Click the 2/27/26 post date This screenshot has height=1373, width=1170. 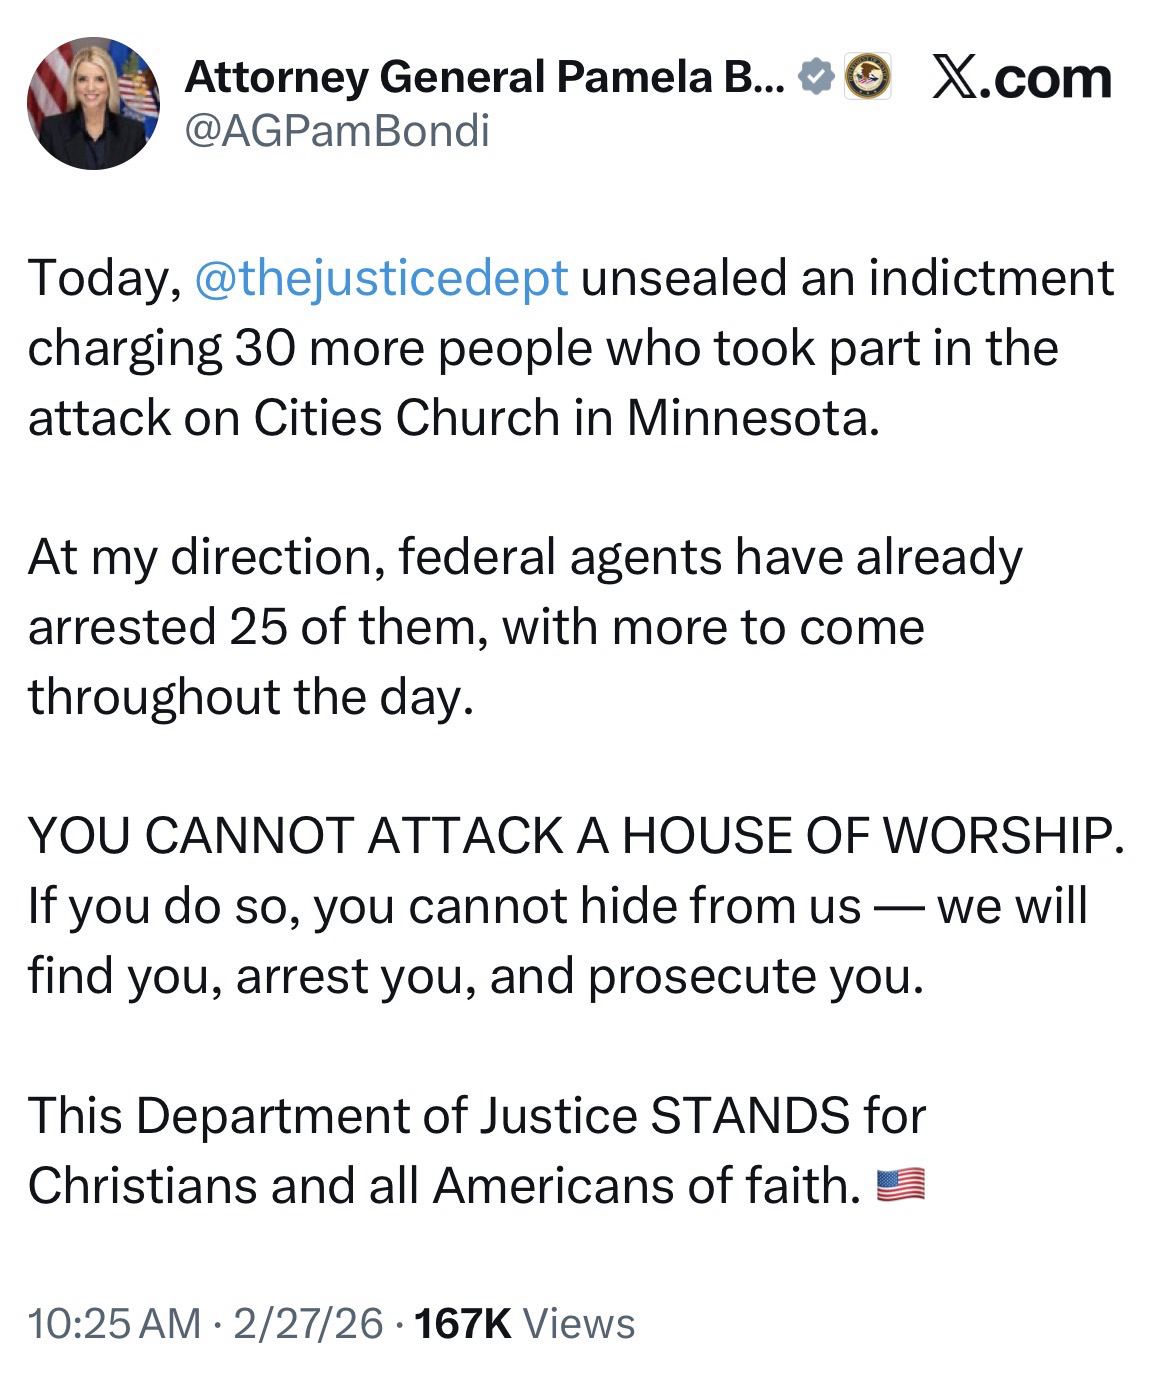308,1323
